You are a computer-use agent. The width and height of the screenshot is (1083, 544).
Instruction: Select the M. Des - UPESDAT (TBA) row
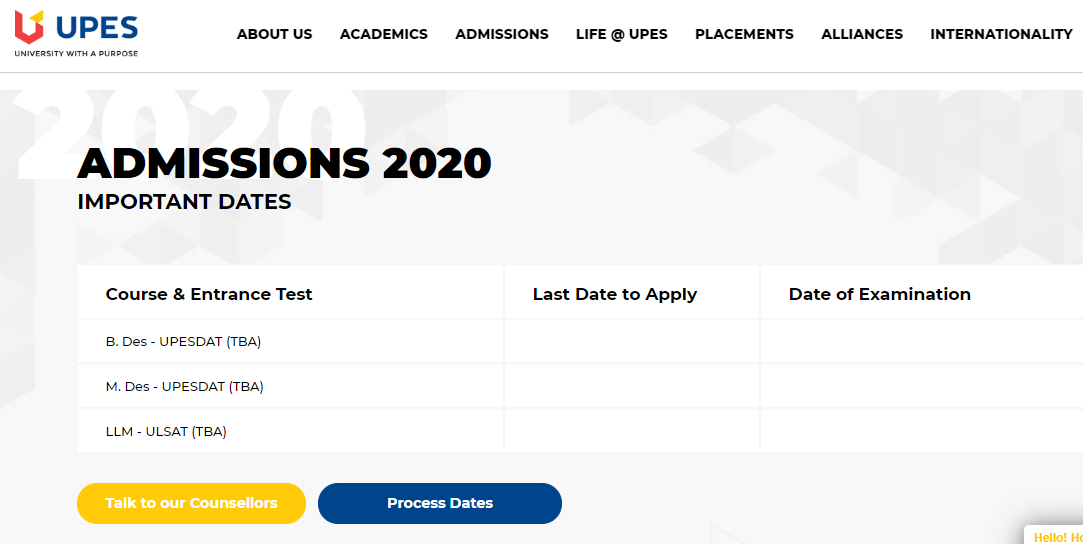tap(184, 387)
